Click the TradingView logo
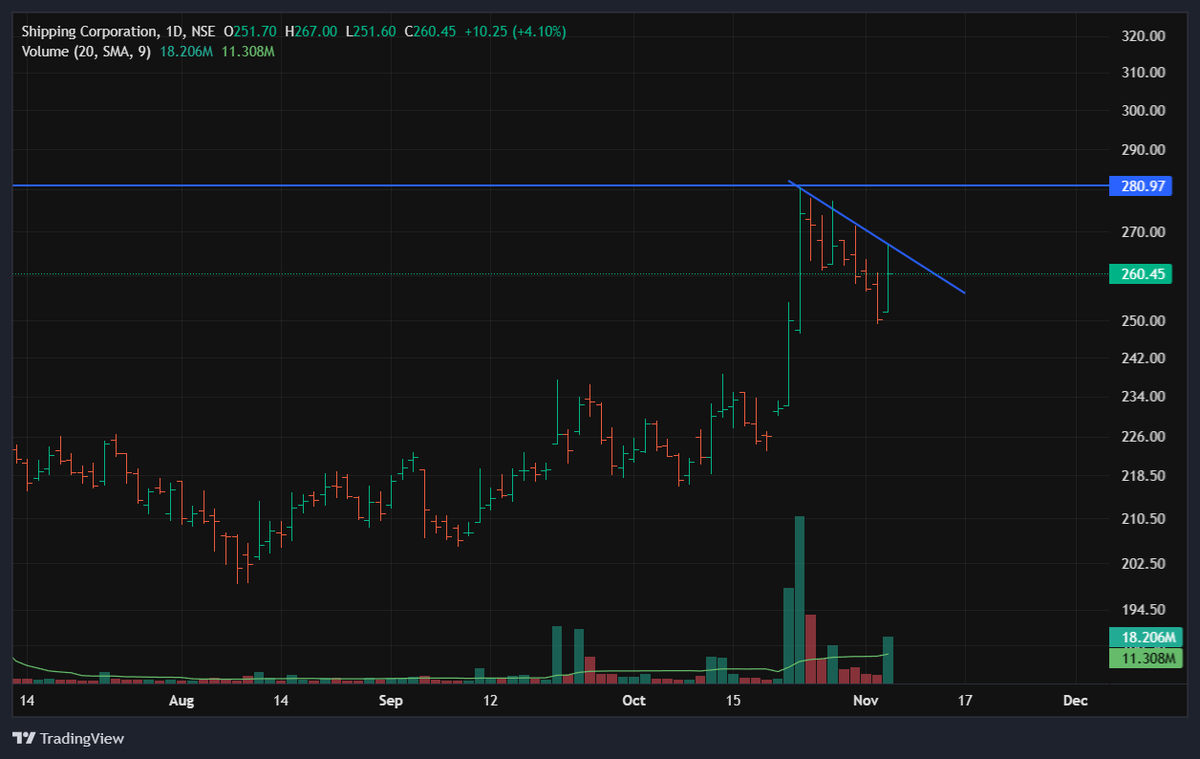This screenshot has width=1200, height=759. 68,738
